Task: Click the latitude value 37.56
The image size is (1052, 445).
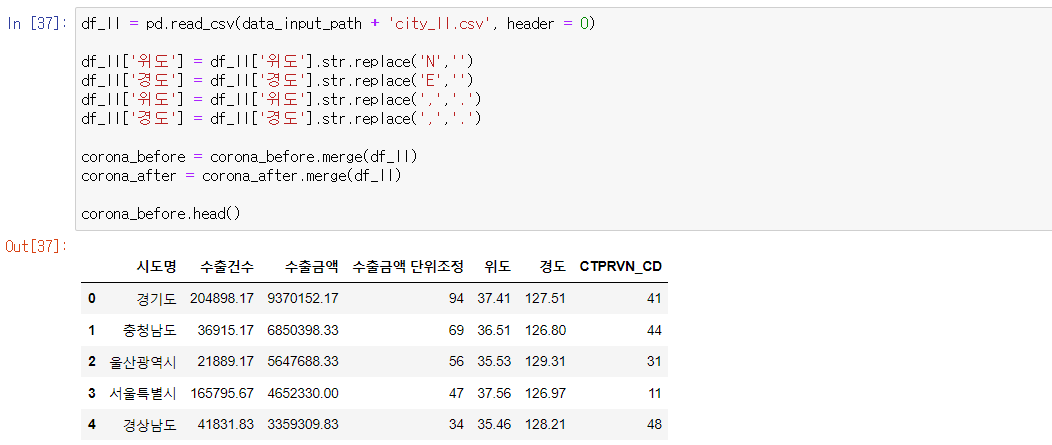Action: tap(494, 393)
